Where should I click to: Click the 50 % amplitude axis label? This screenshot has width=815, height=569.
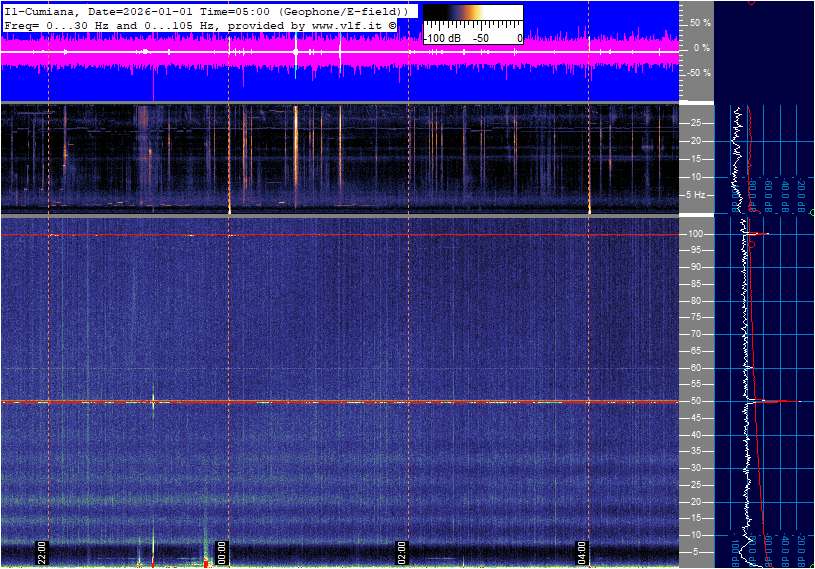point(700,22)
